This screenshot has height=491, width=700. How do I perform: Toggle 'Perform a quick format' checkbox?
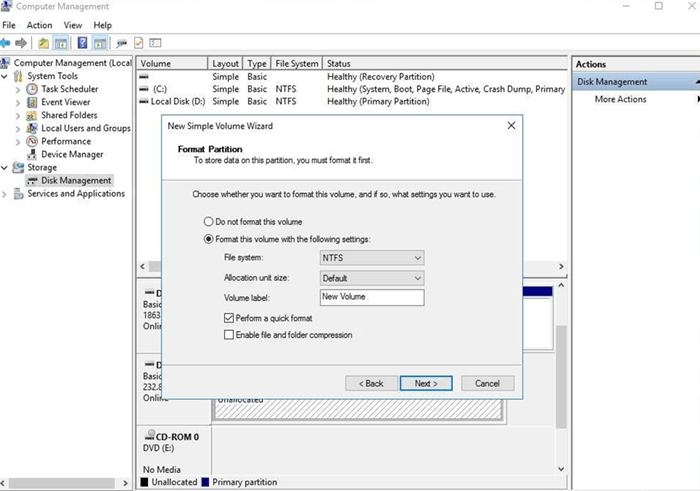coord(229,317)
